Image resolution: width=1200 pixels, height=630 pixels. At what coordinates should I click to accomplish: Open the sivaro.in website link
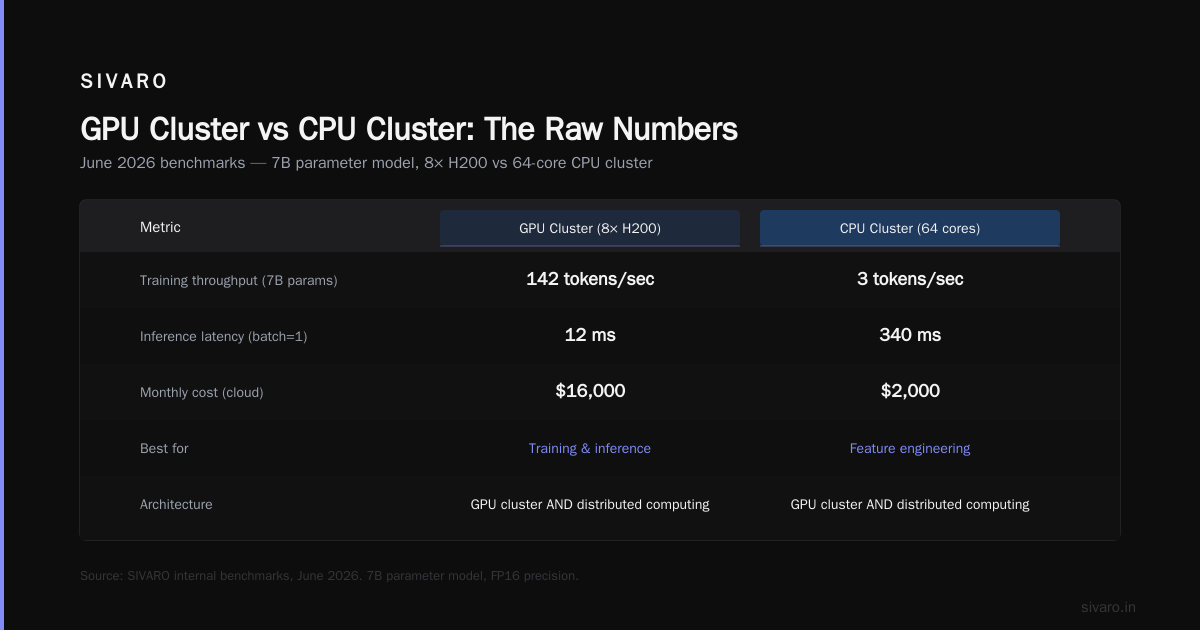1108,607
